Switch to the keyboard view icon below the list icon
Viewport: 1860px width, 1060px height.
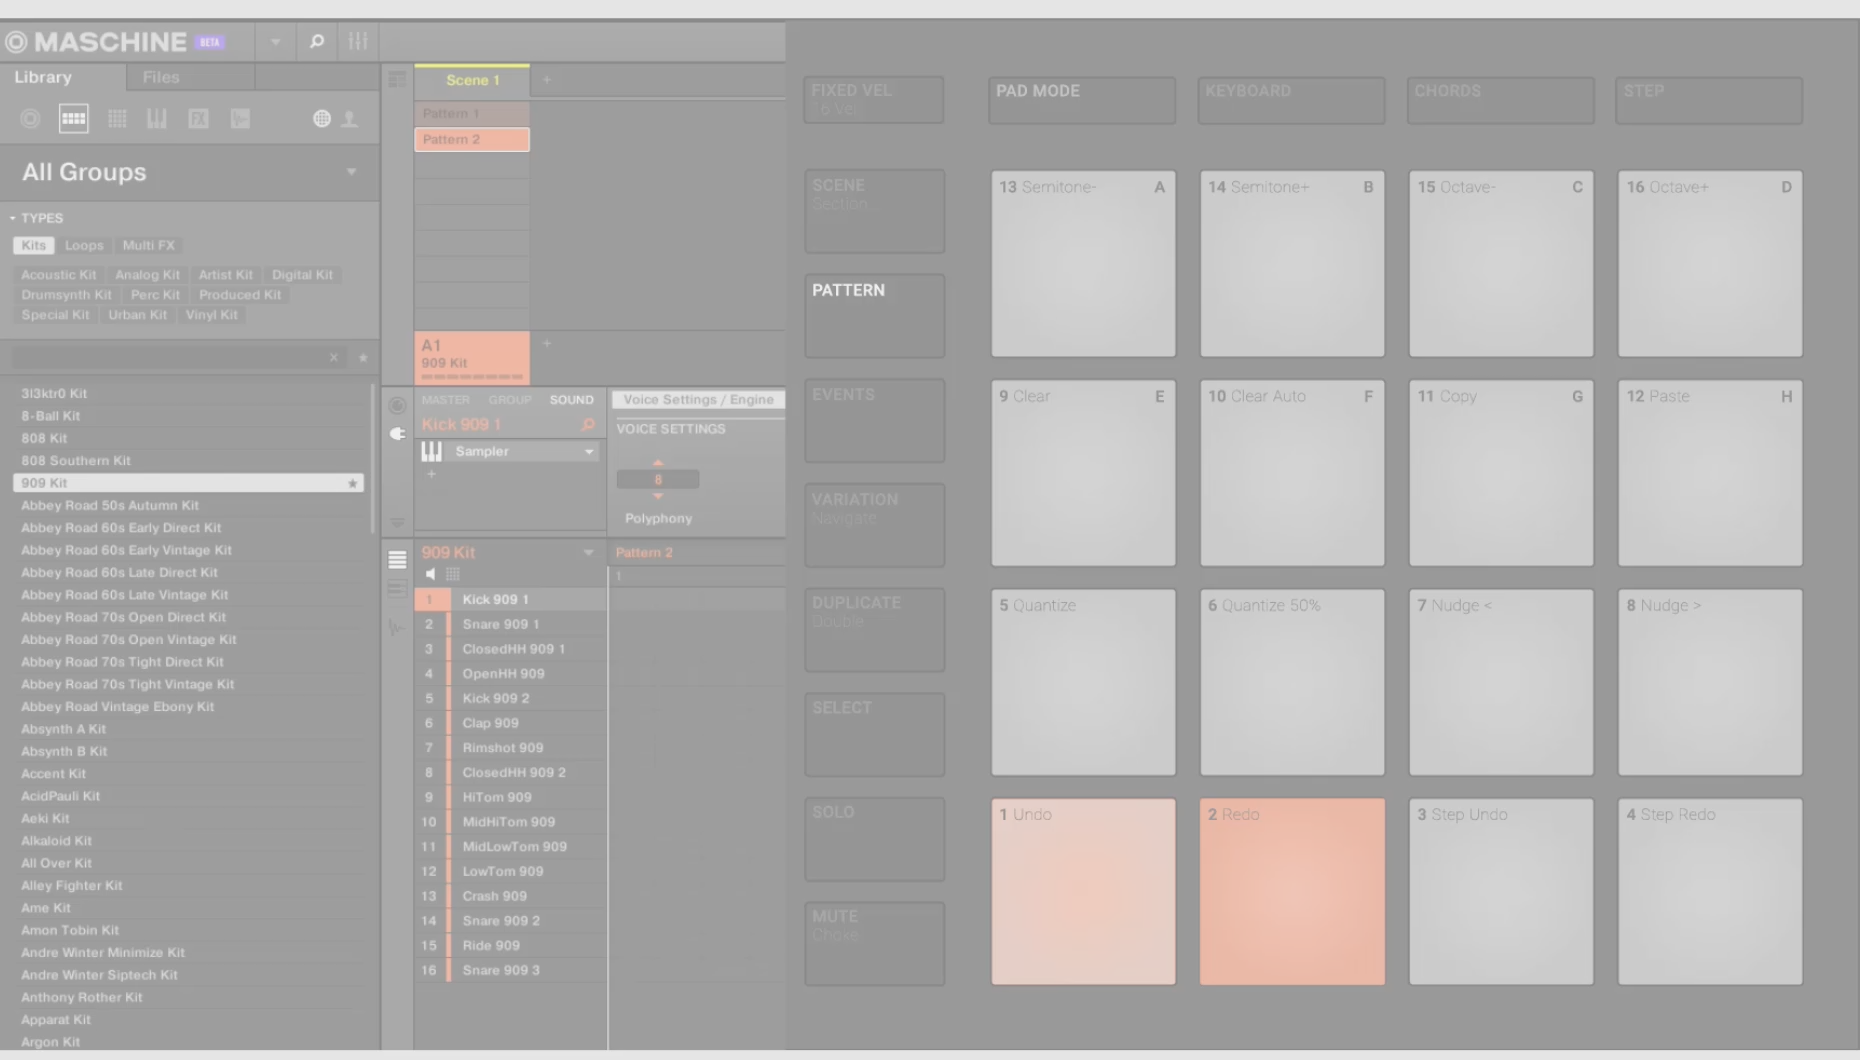(x=397, y=590)
